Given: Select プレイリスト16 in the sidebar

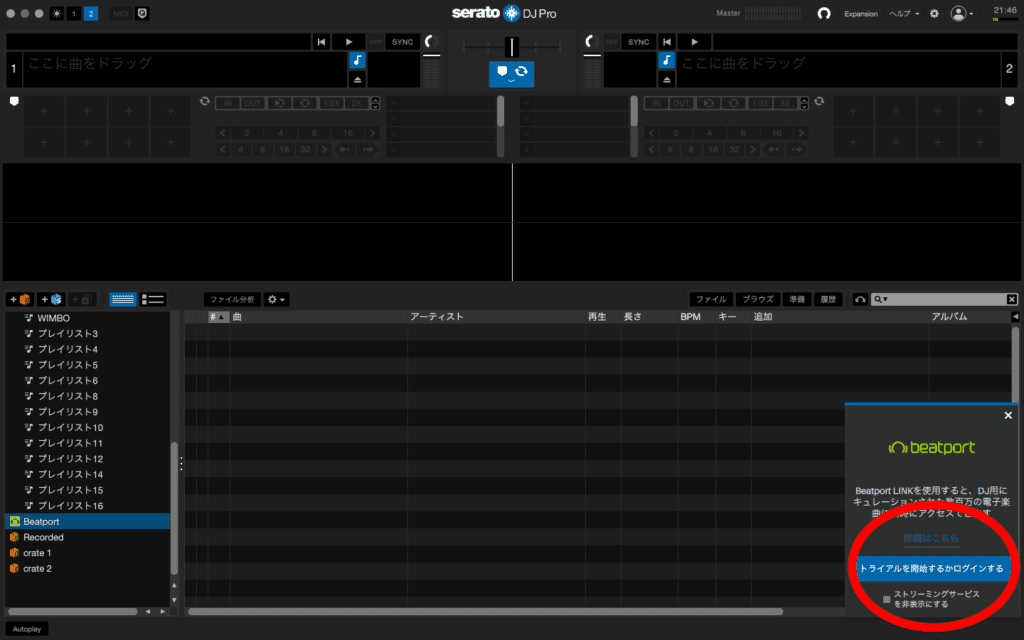Looking at the screenshot, I should tap(70, 506).
